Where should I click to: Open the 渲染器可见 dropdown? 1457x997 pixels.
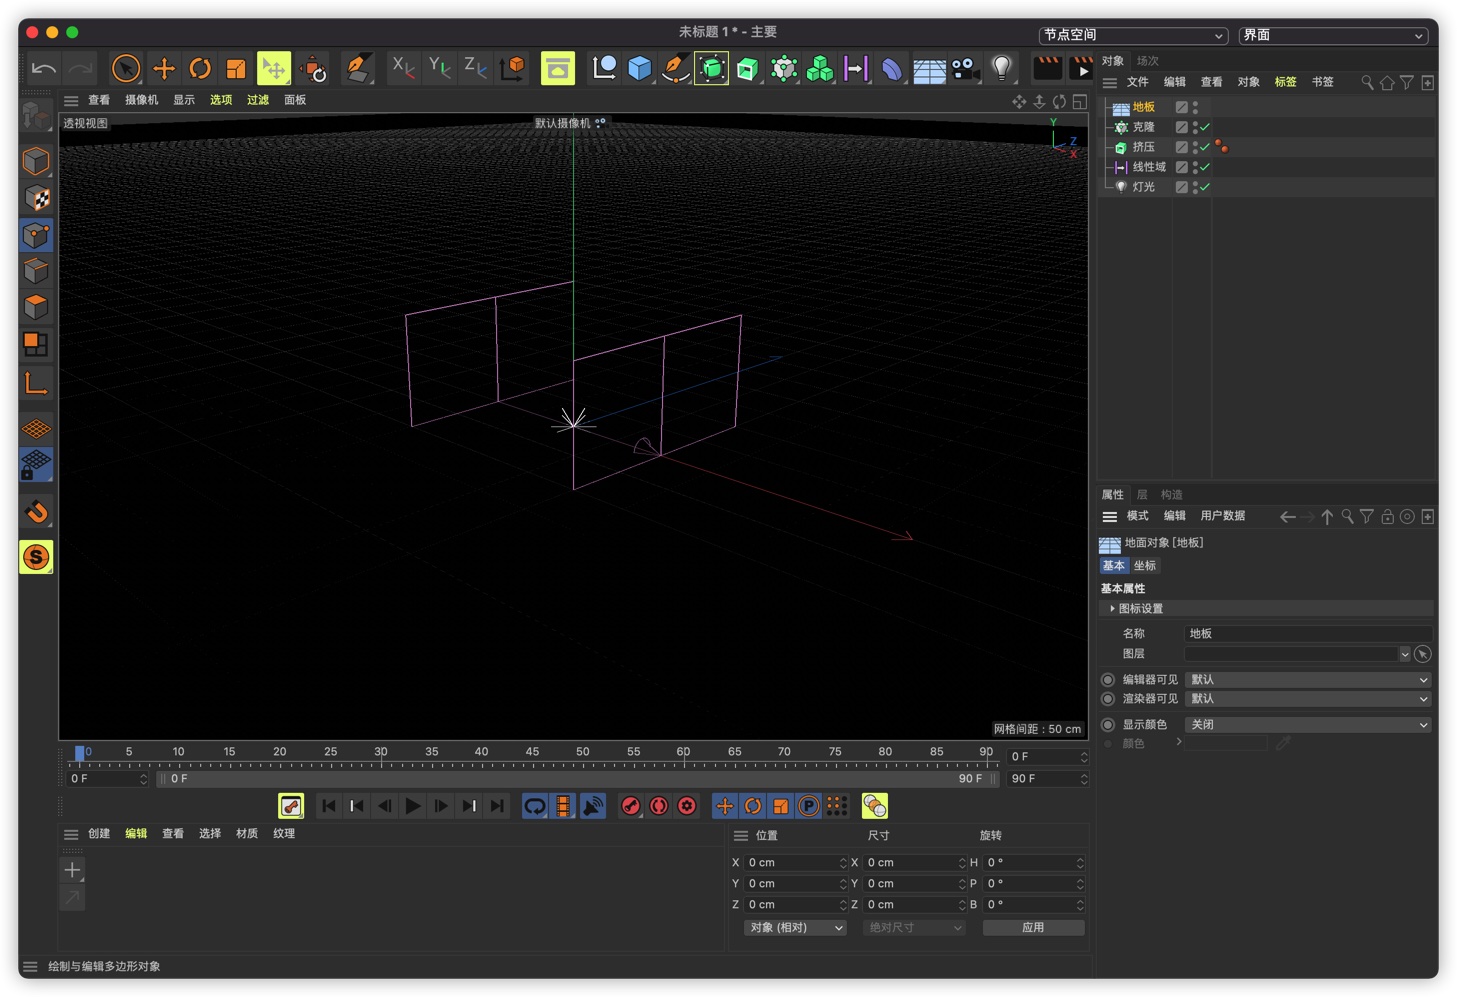coord(1308,699)
